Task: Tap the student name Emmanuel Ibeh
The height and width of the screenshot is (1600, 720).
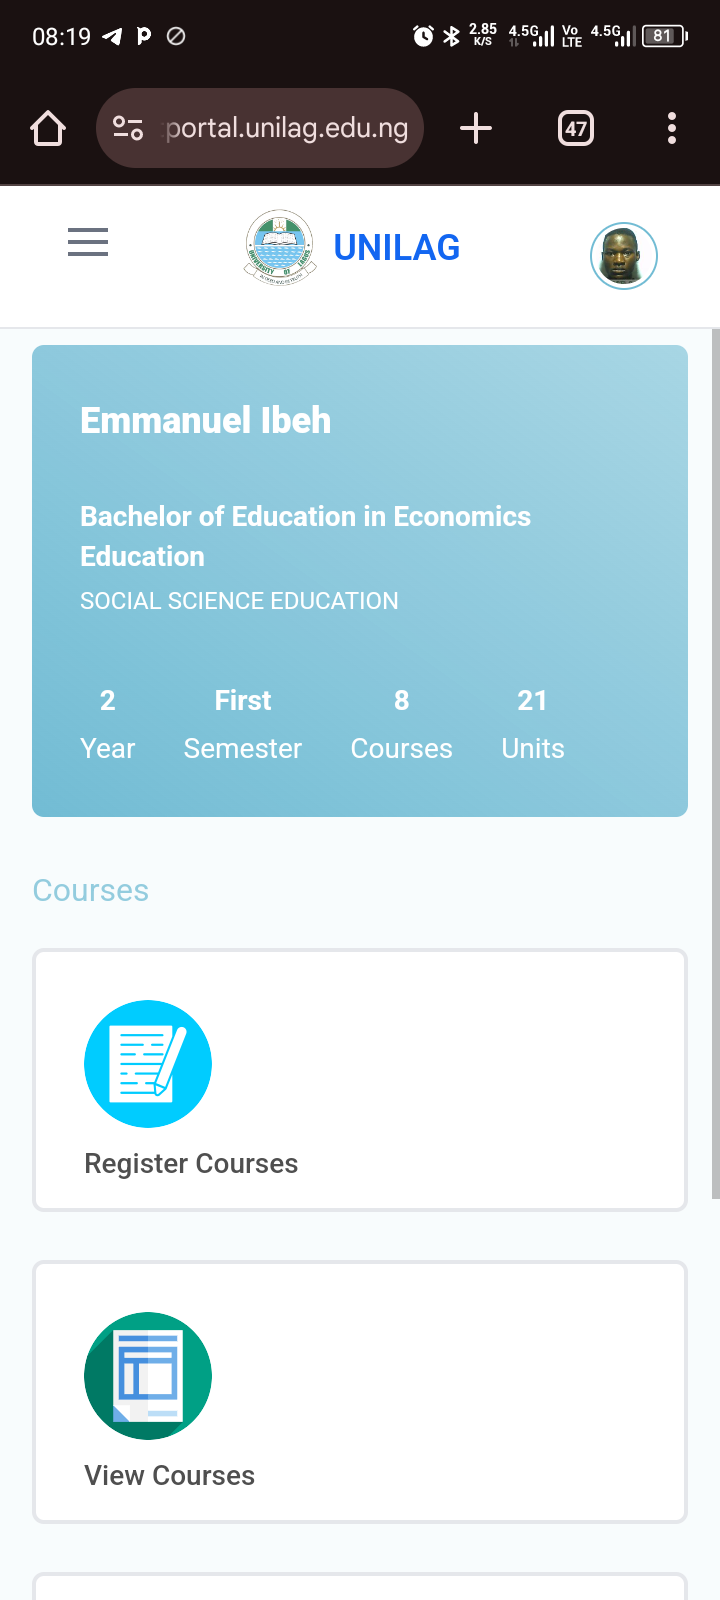Action: [206, 421]
